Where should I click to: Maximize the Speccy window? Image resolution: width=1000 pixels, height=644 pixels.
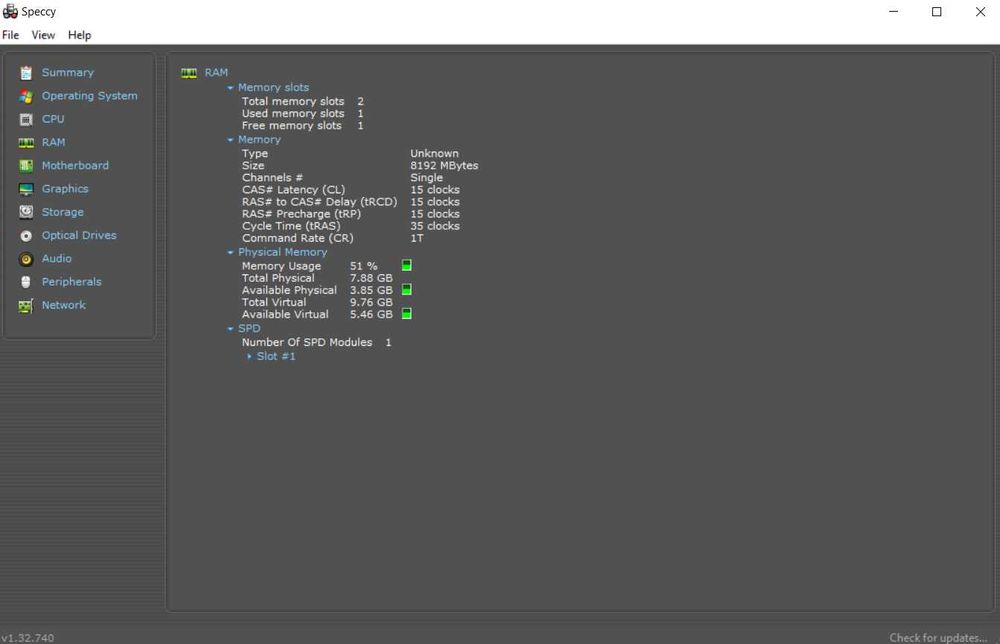pos(936,11)
